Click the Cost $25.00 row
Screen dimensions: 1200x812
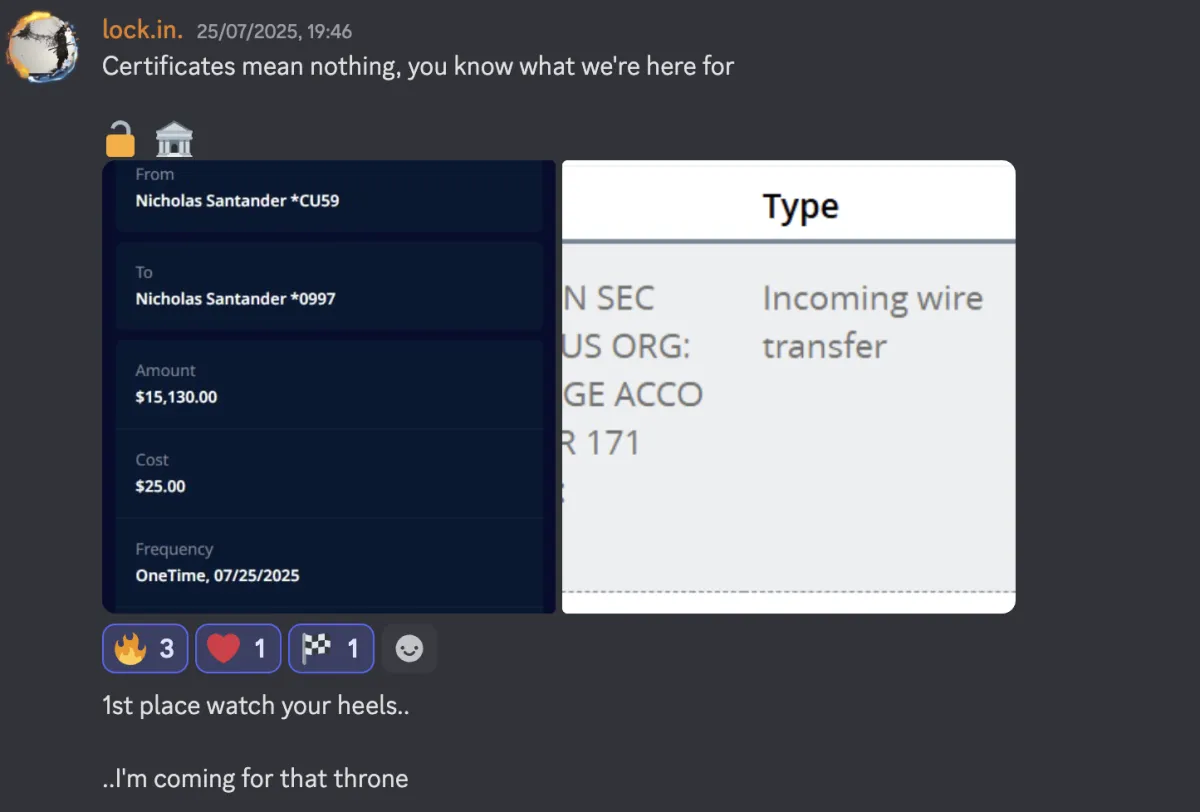coord(328,474)
